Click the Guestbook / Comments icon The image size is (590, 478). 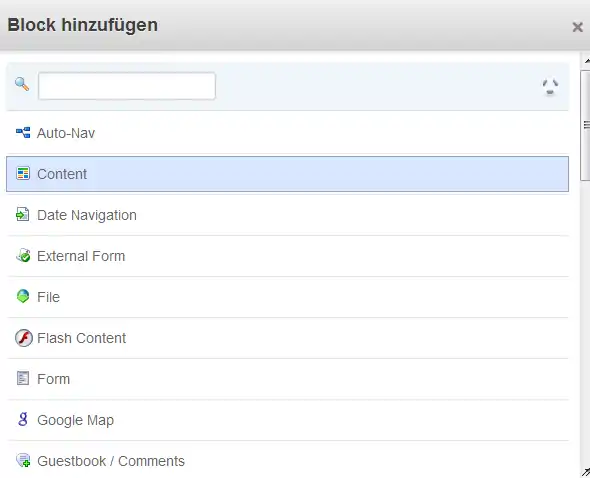point(23,460)
